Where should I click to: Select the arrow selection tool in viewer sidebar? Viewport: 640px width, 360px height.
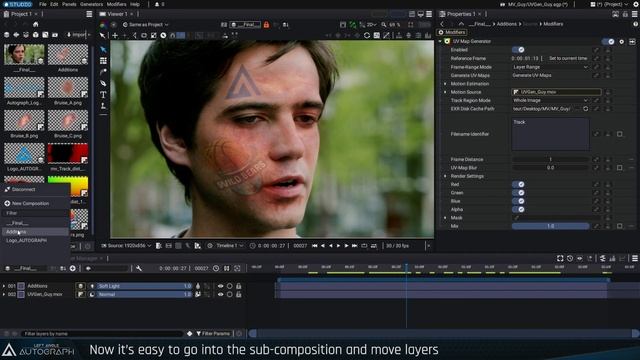tap(103, 49)
